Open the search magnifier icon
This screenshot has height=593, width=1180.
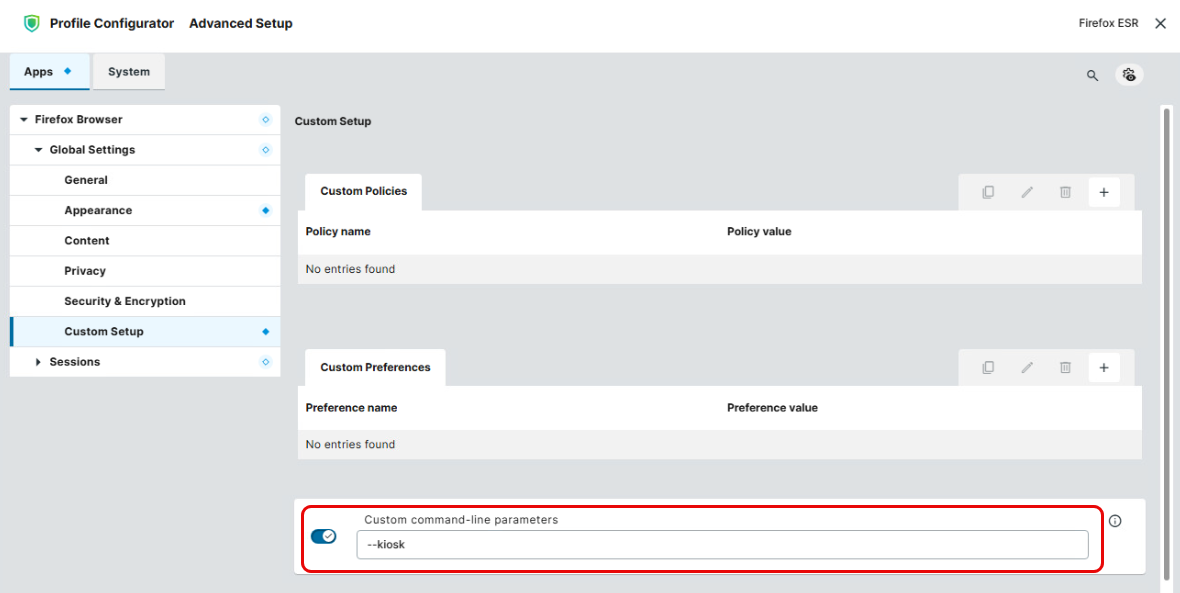click(1092, 75)
